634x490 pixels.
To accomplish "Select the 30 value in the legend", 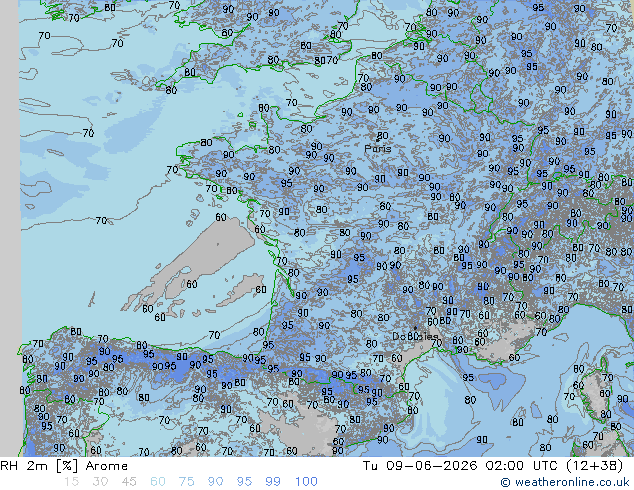I will pos(100,482).
